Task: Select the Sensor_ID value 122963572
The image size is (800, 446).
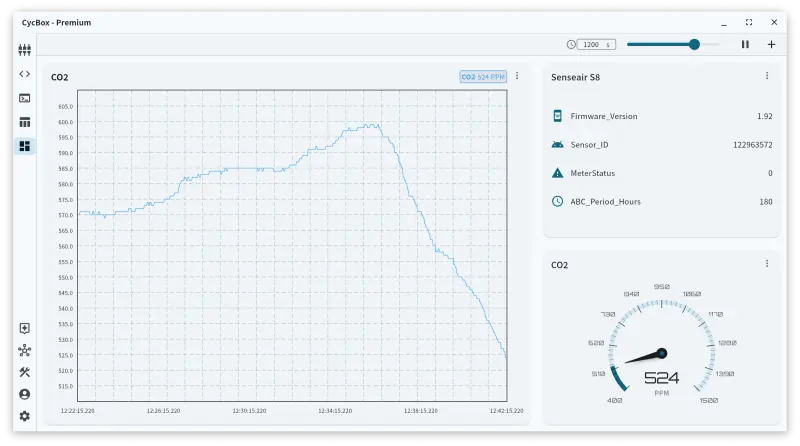Action: point(753,145)
